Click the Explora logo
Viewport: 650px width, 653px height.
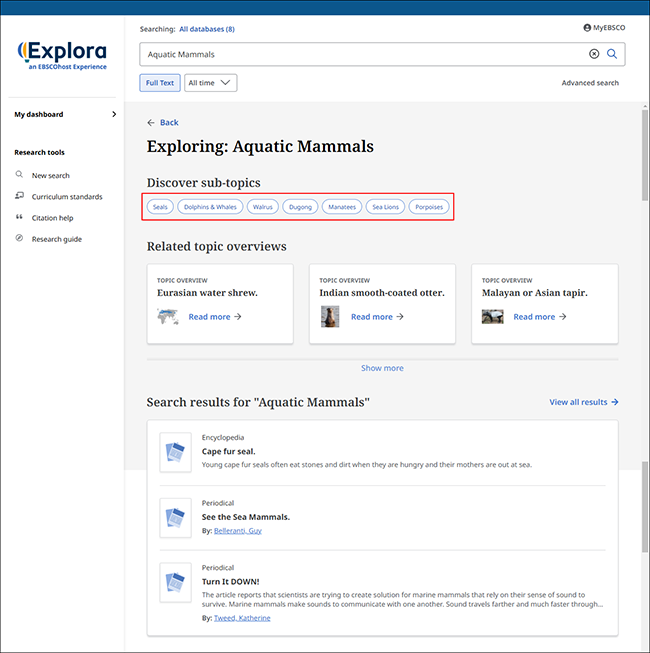62,55
